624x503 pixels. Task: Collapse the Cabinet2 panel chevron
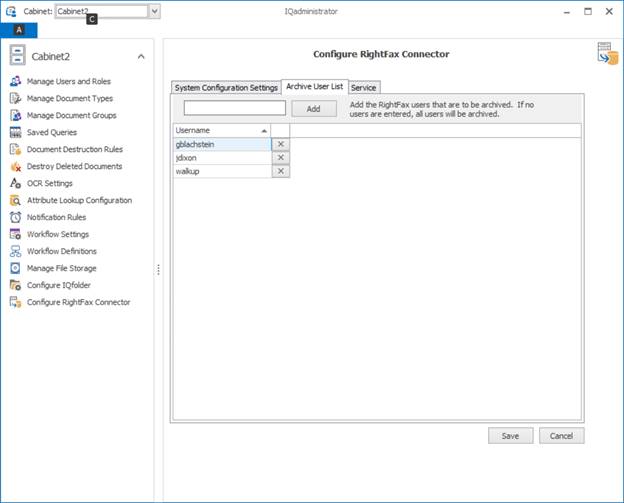(141, 57)
